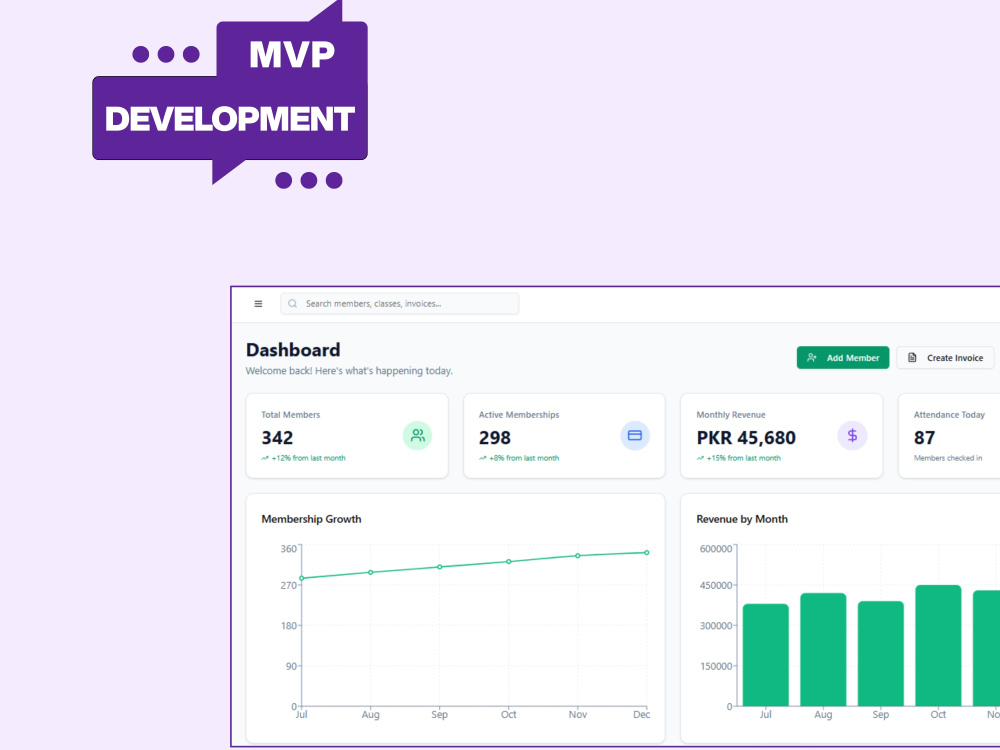Click the +15% from last month text
The height and width of the screenshot is (750, 1000).
(x=744, y=458)
